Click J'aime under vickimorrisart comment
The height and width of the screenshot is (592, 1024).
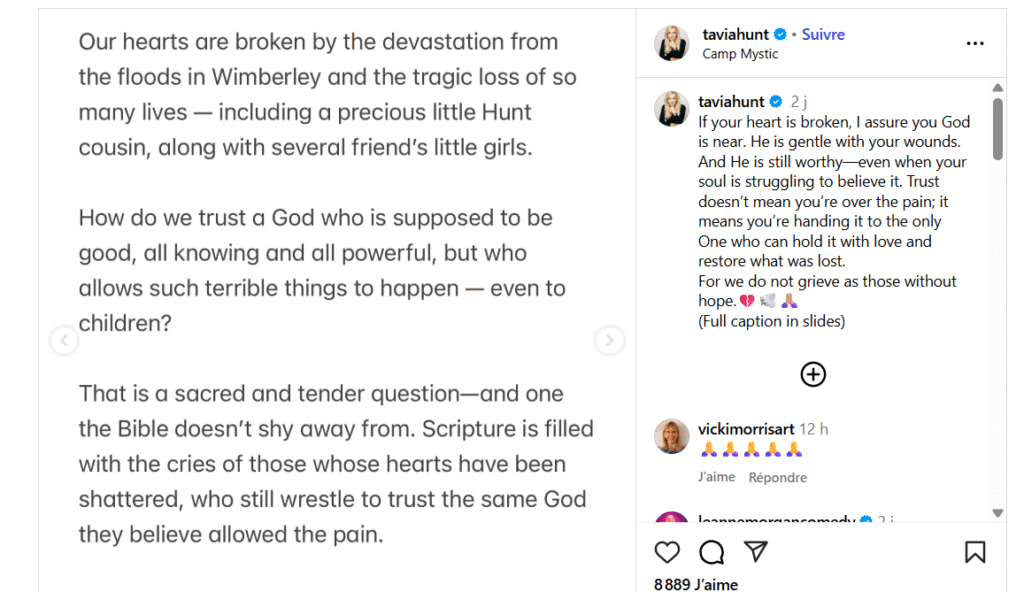pyautogui.click(x=716, y=478)
